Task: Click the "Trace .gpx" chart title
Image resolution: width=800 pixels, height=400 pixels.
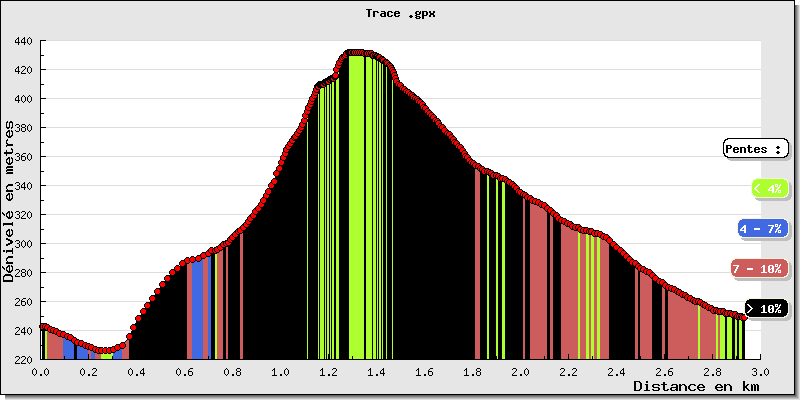Action: (400, 14)
